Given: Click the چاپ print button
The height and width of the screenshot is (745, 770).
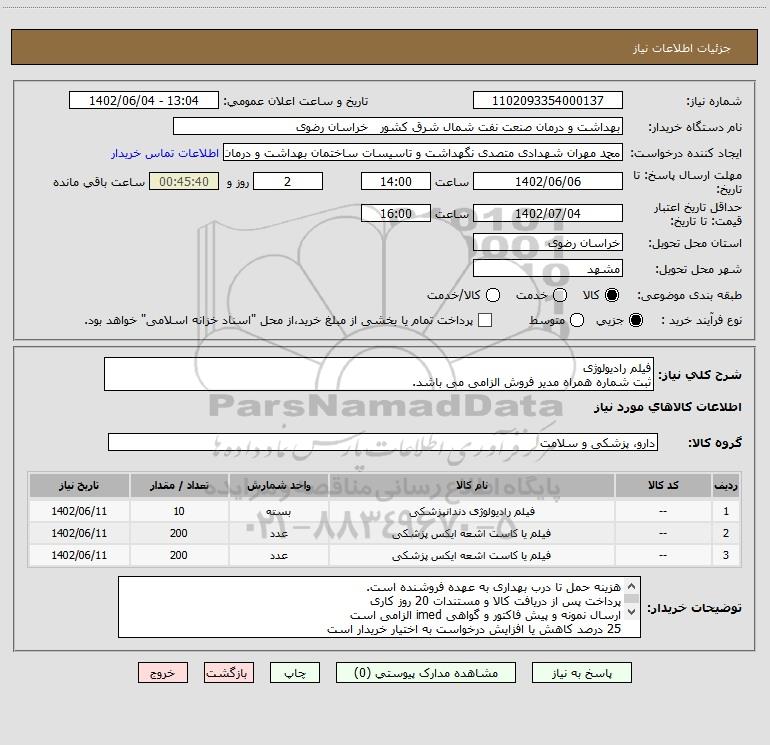Looking at the screenshot, I should [295, 673].
